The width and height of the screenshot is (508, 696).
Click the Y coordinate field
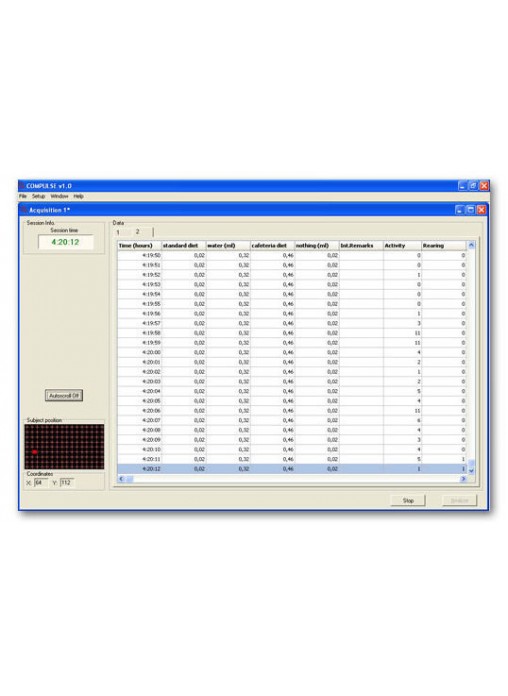click(x=67, y=482)
